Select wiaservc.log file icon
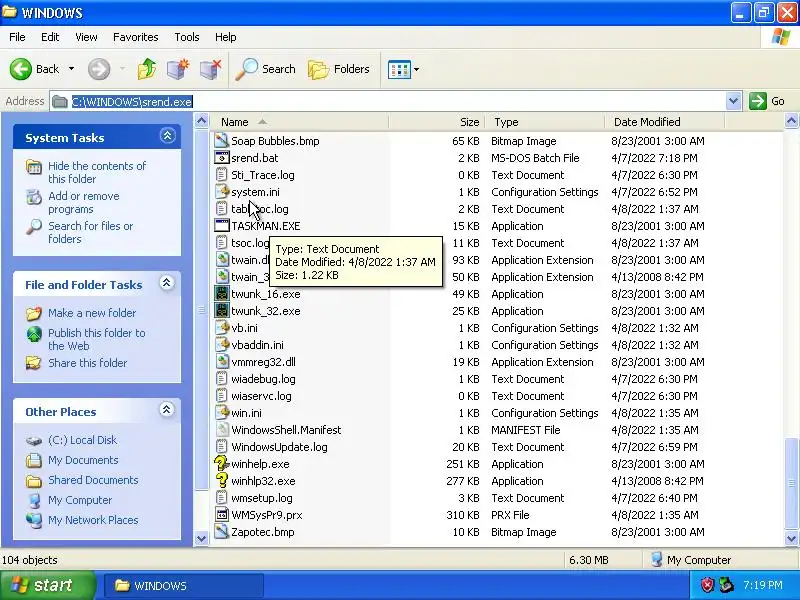The image size is (800, 600). [x=221, y=396]
